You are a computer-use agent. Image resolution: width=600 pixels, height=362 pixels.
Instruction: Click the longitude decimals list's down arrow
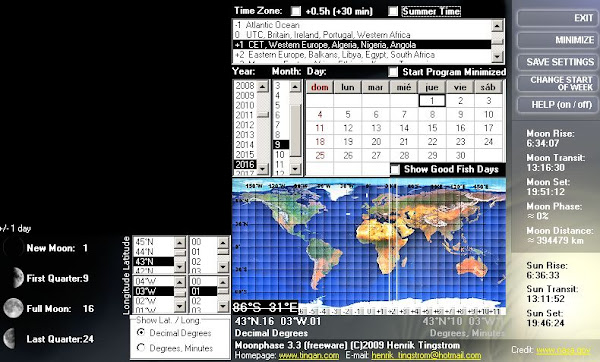click(223, 306)
